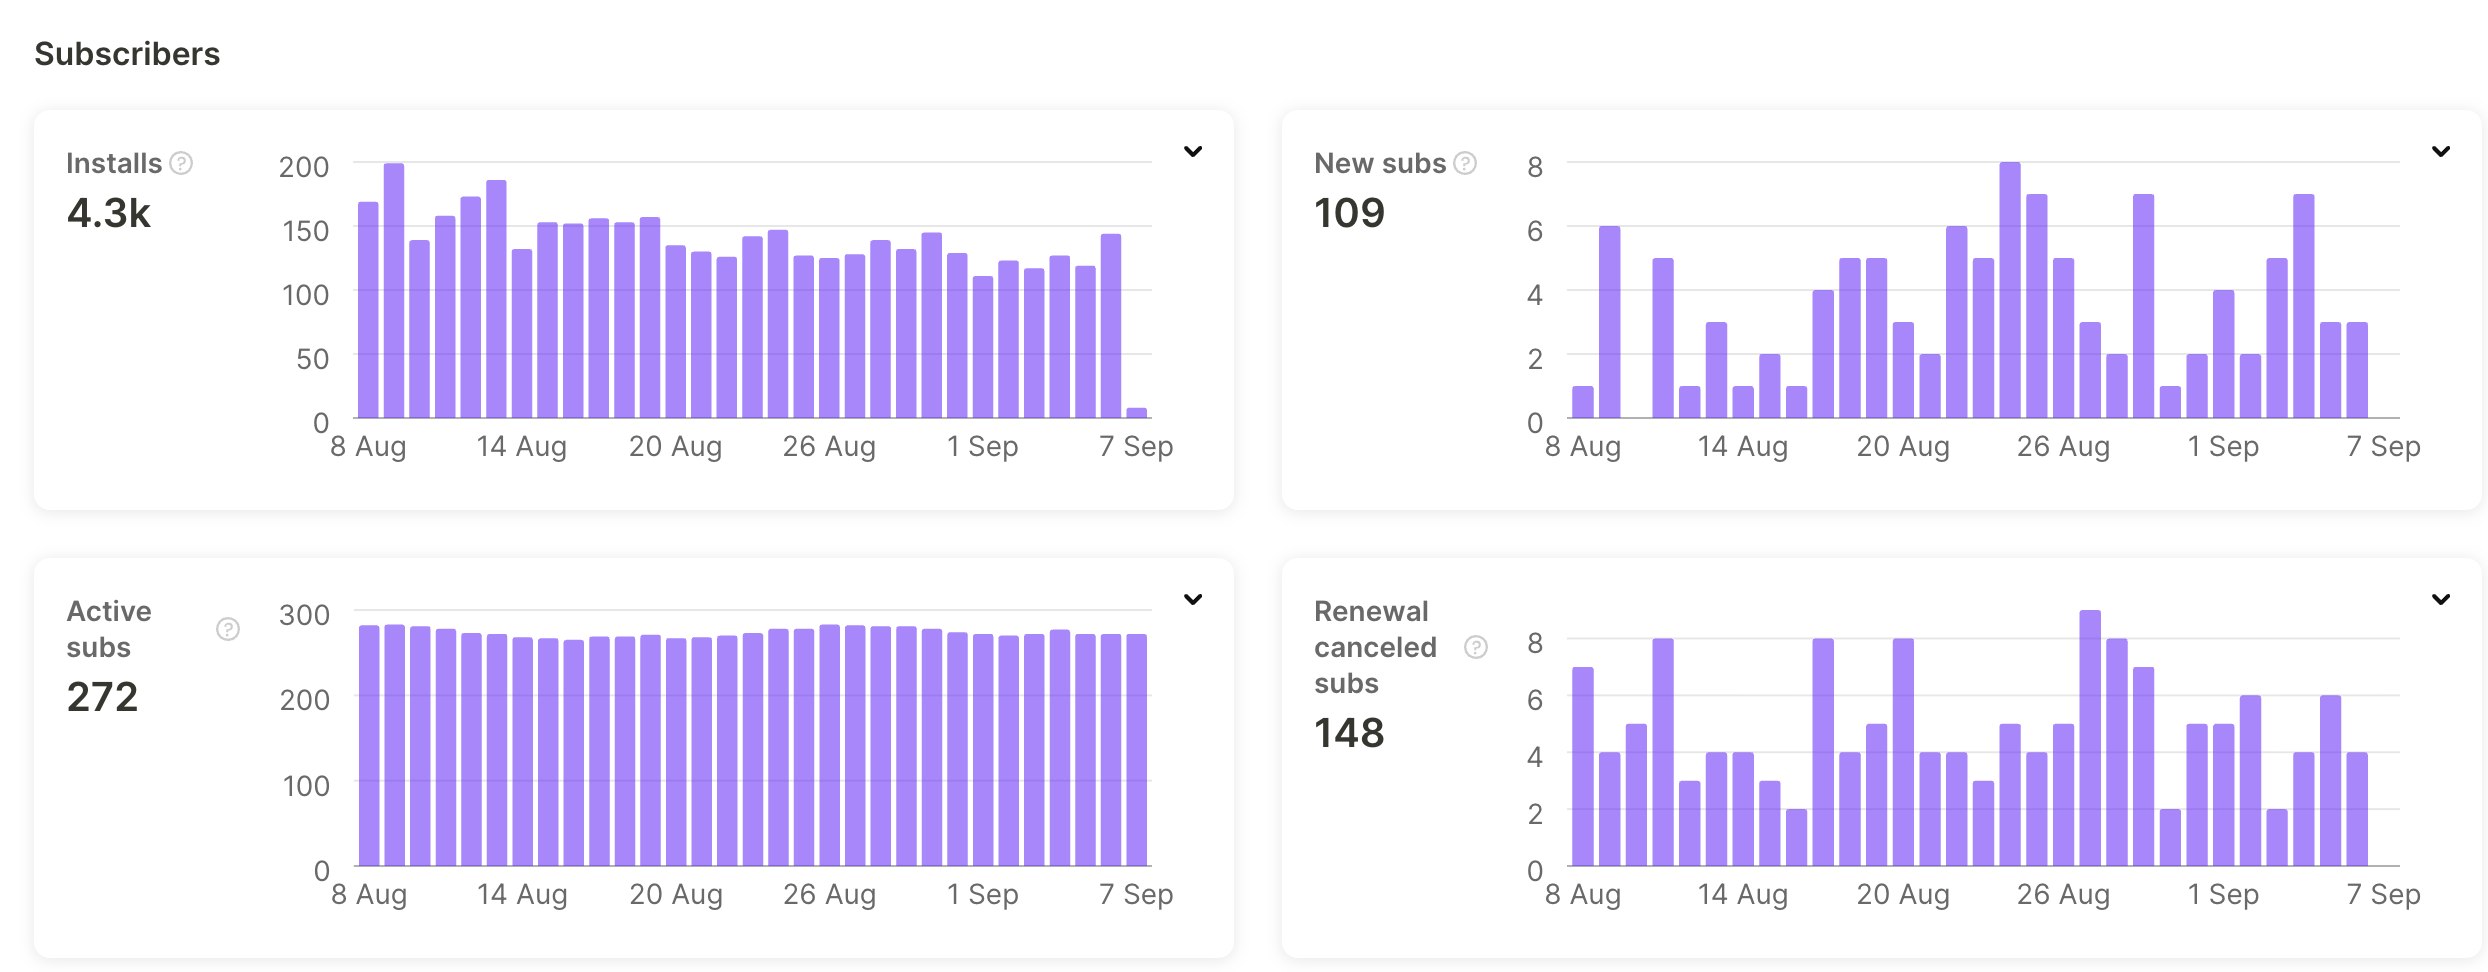The height and width of the screenshot is (972, 2488).
Task: Click the Renewal canceled subs help icon
Action: (x=1476, y=647)
